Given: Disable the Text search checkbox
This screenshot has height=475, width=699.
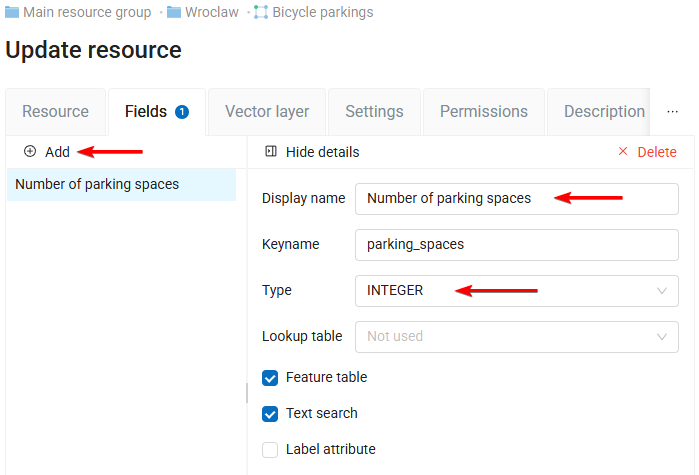Looking at the screenshot, I should coord(270,414).
